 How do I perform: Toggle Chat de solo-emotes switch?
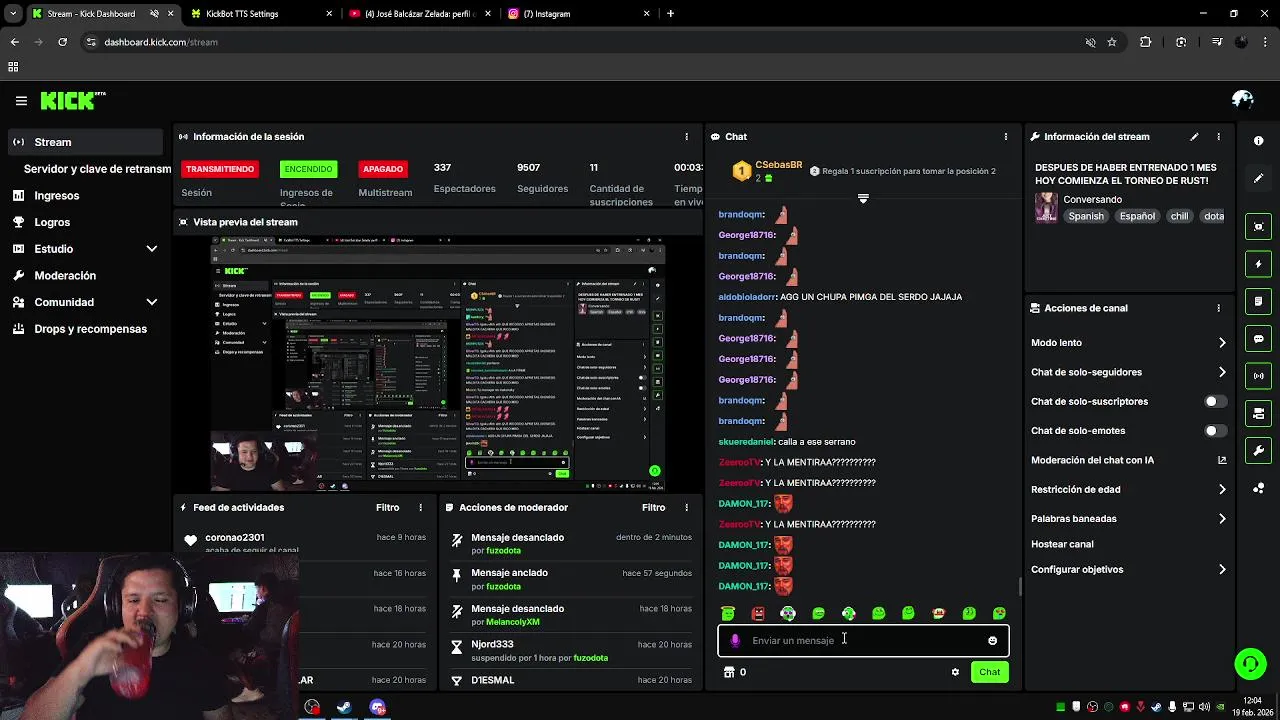click(x=1215, y=431)
